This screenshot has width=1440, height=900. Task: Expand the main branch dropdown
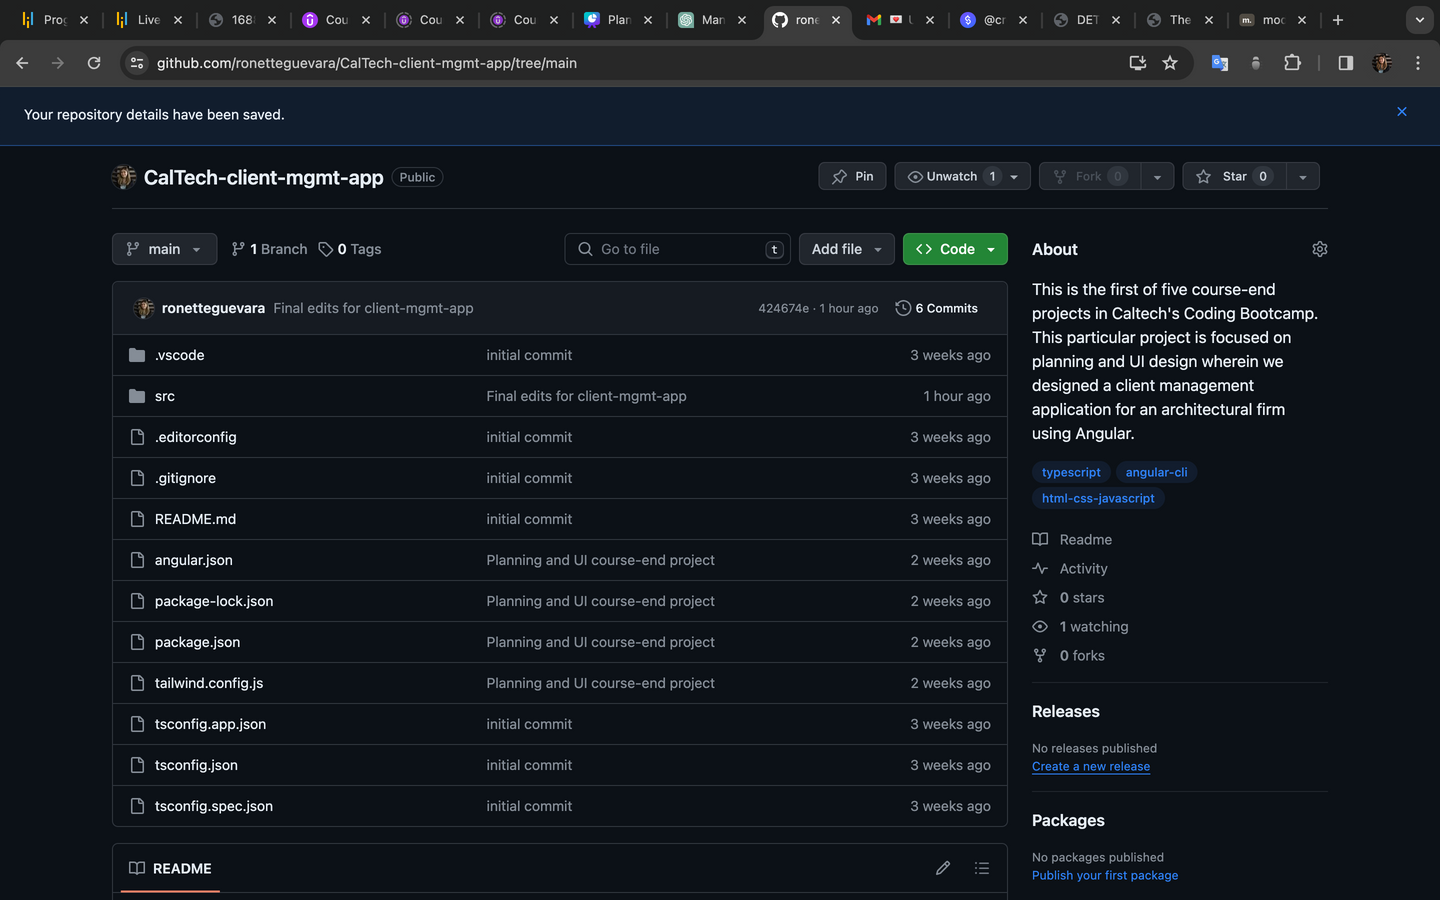click(164, 249)
